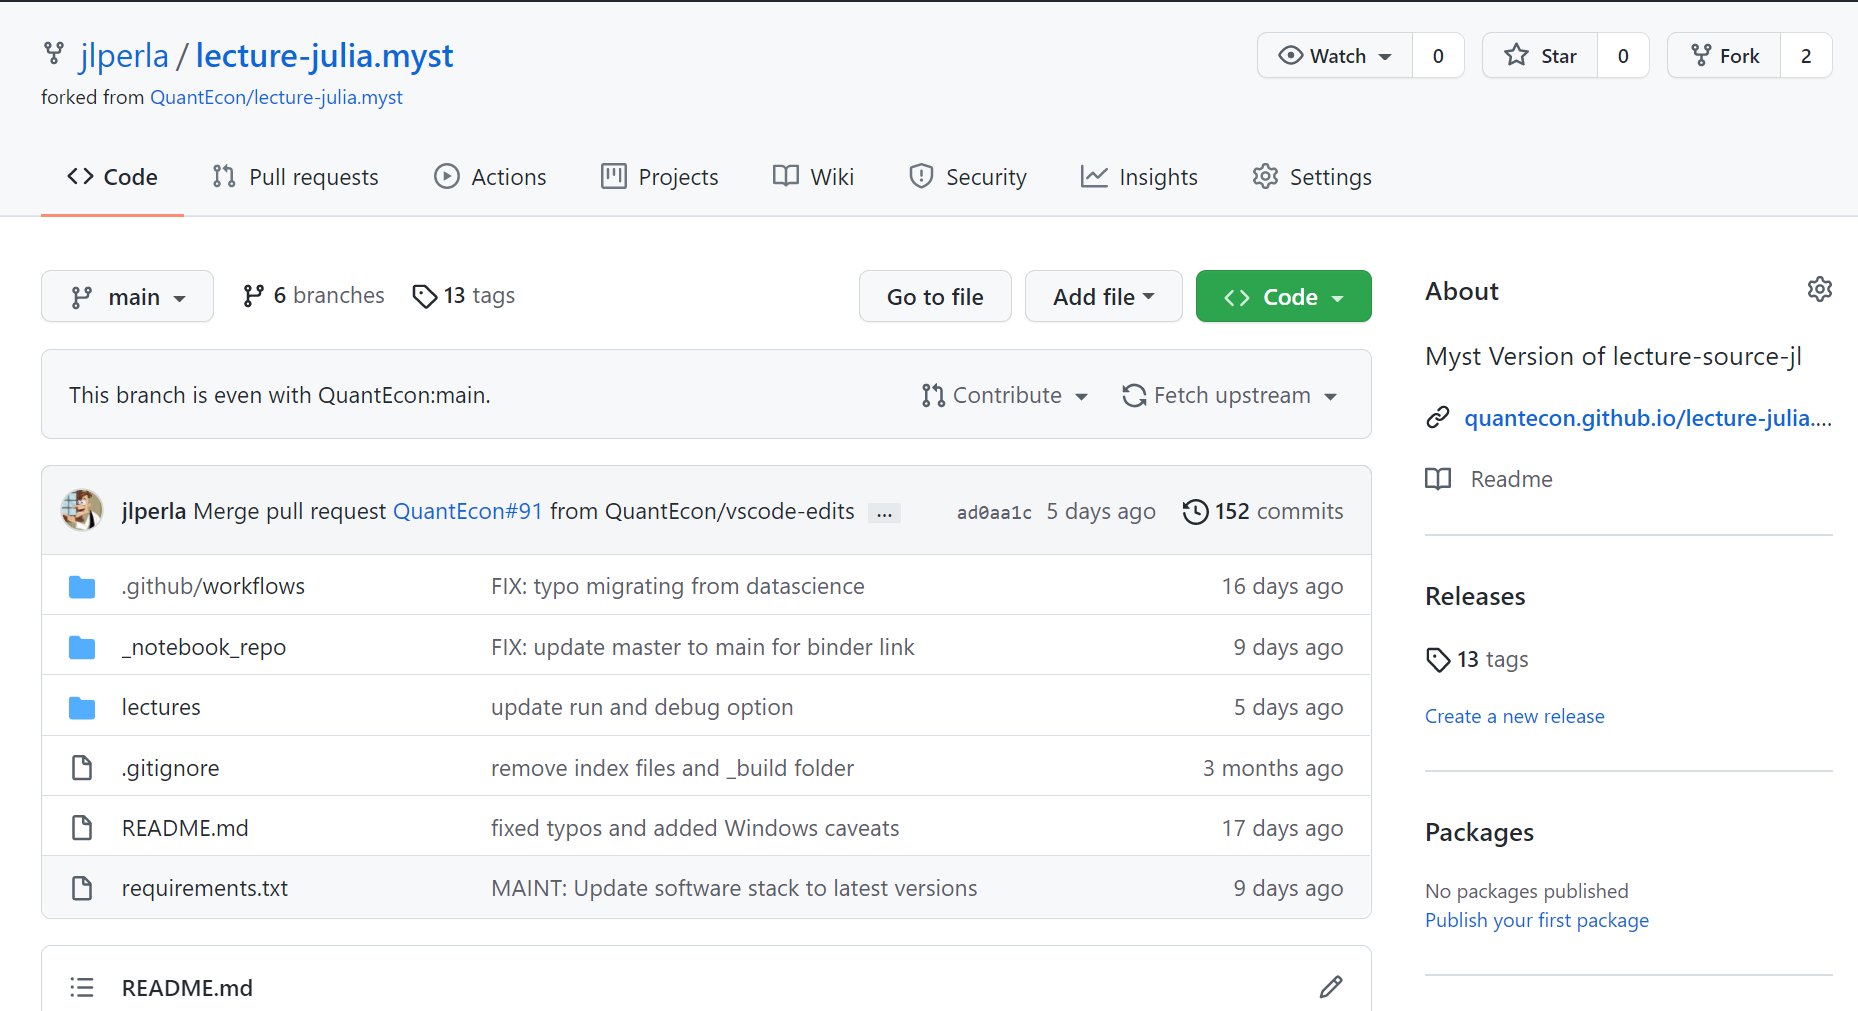Screen dimensions: 1858x1011
Task: Expand commit message ellipsis button
Action: pyautogui.click(x=884, y=514)
